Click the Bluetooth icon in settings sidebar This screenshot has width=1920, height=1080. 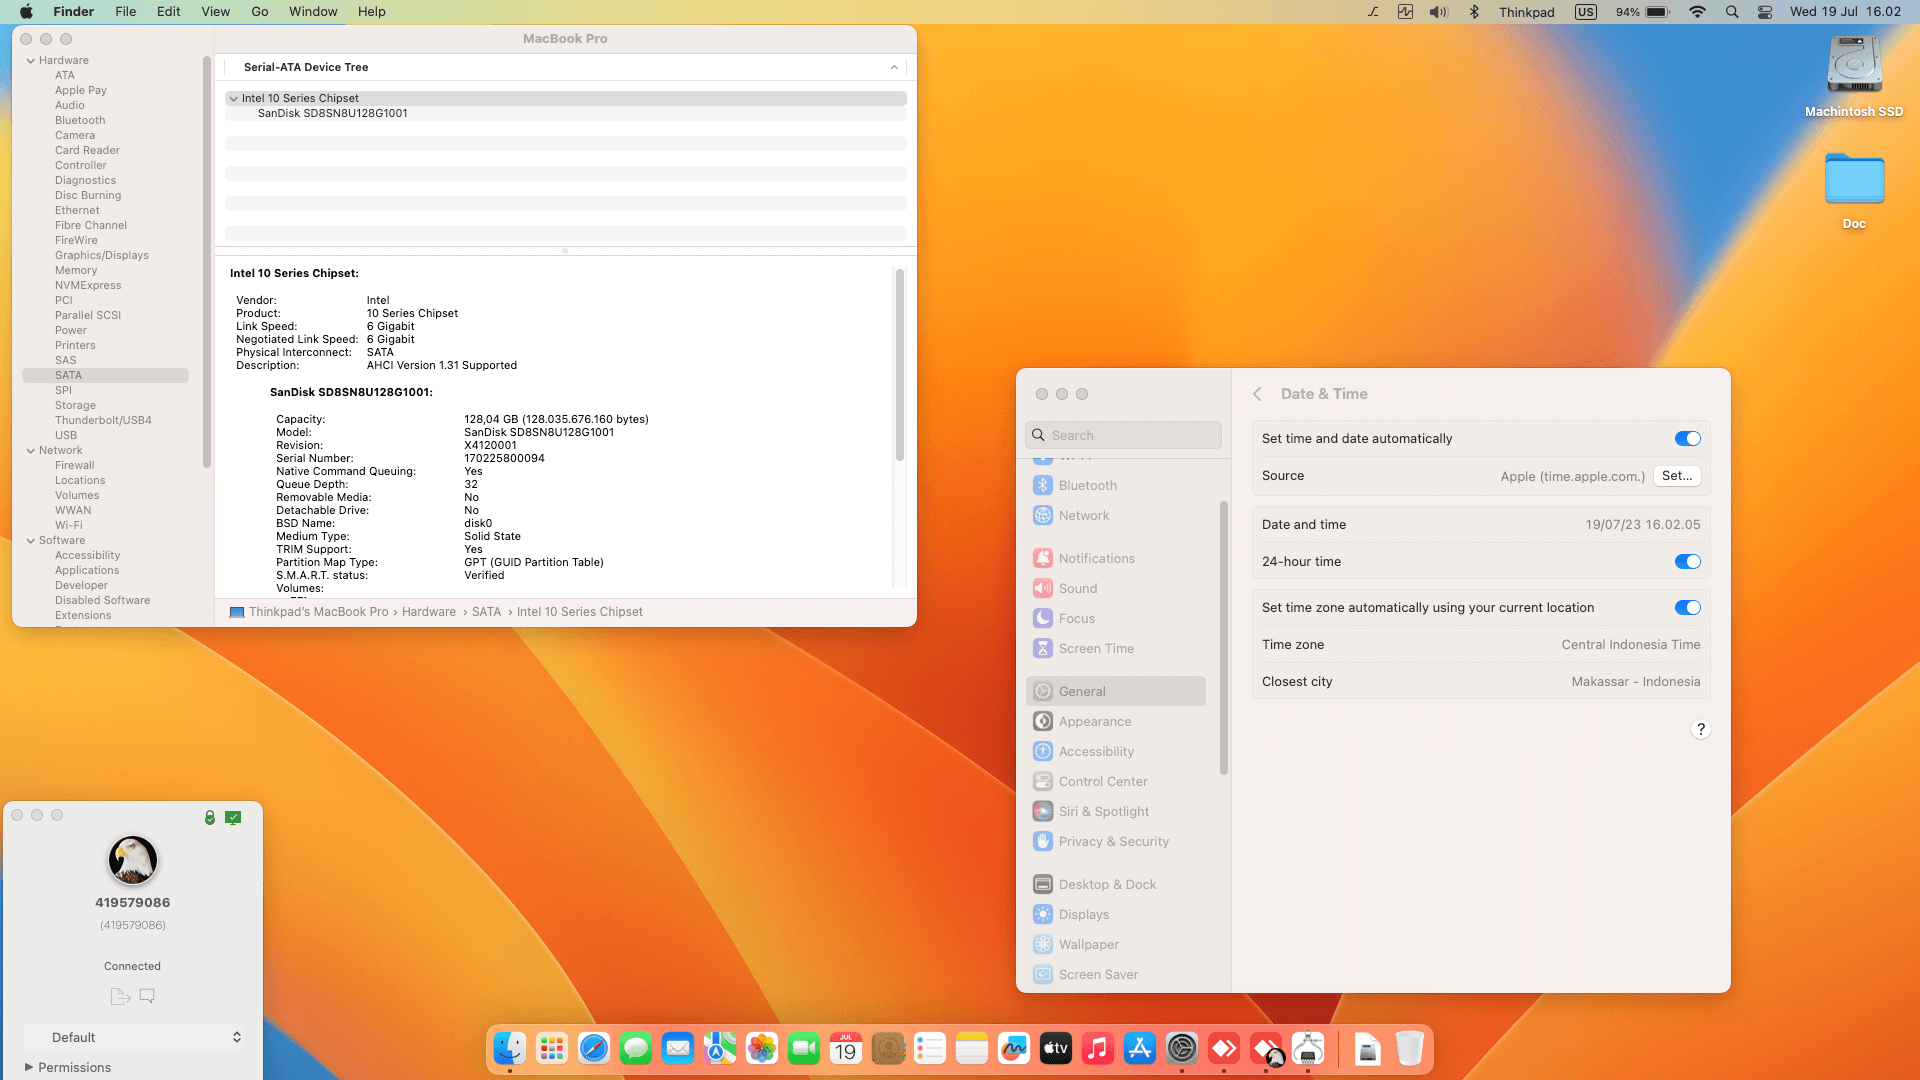pos(1043,485)
